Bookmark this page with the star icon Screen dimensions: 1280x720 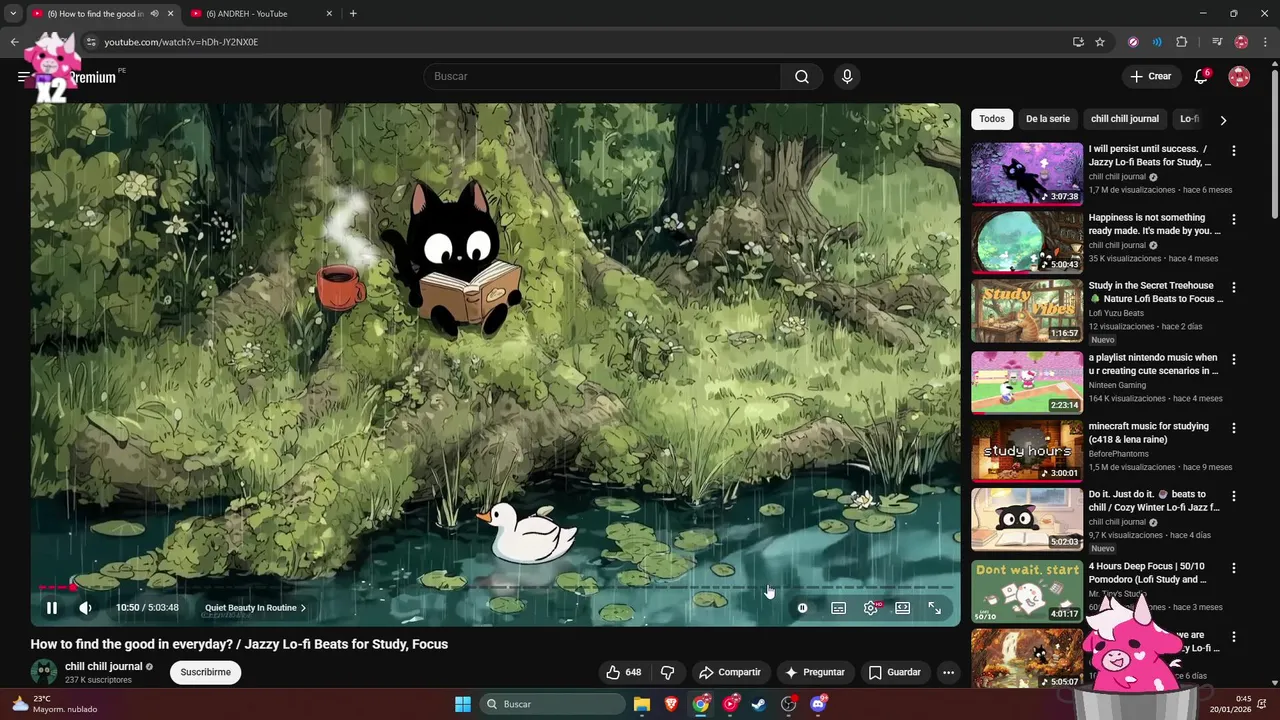click(x=1100, y=42)
